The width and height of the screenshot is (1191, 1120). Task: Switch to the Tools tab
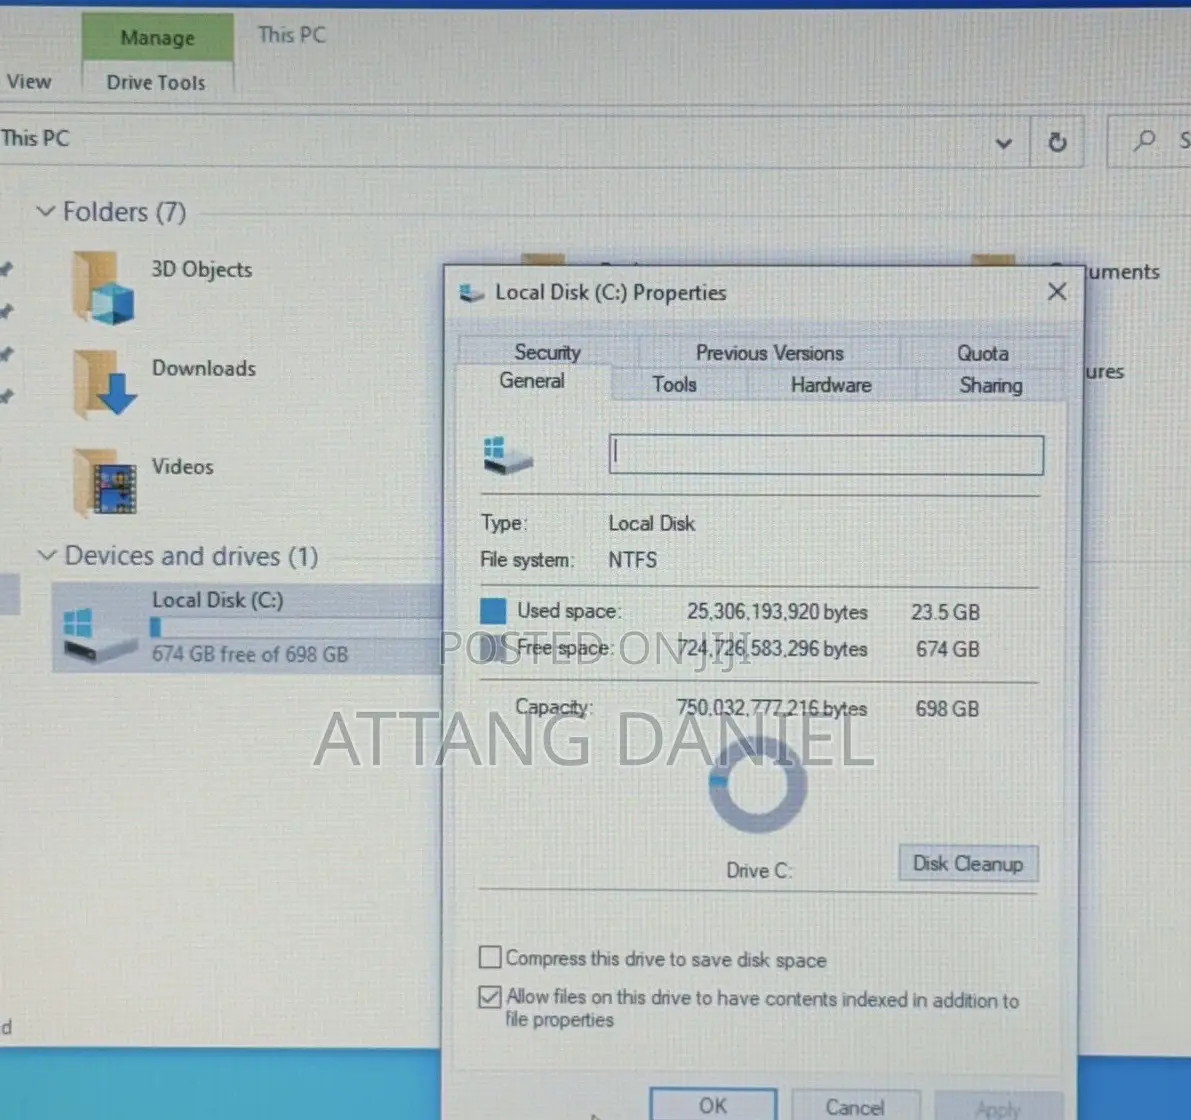pyautogui.click(x=674, y=385)
